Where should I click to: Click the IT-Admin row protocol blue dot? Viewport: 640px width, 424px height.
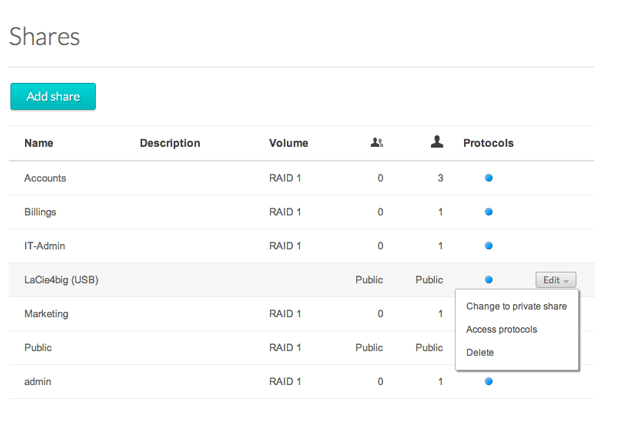489,246
